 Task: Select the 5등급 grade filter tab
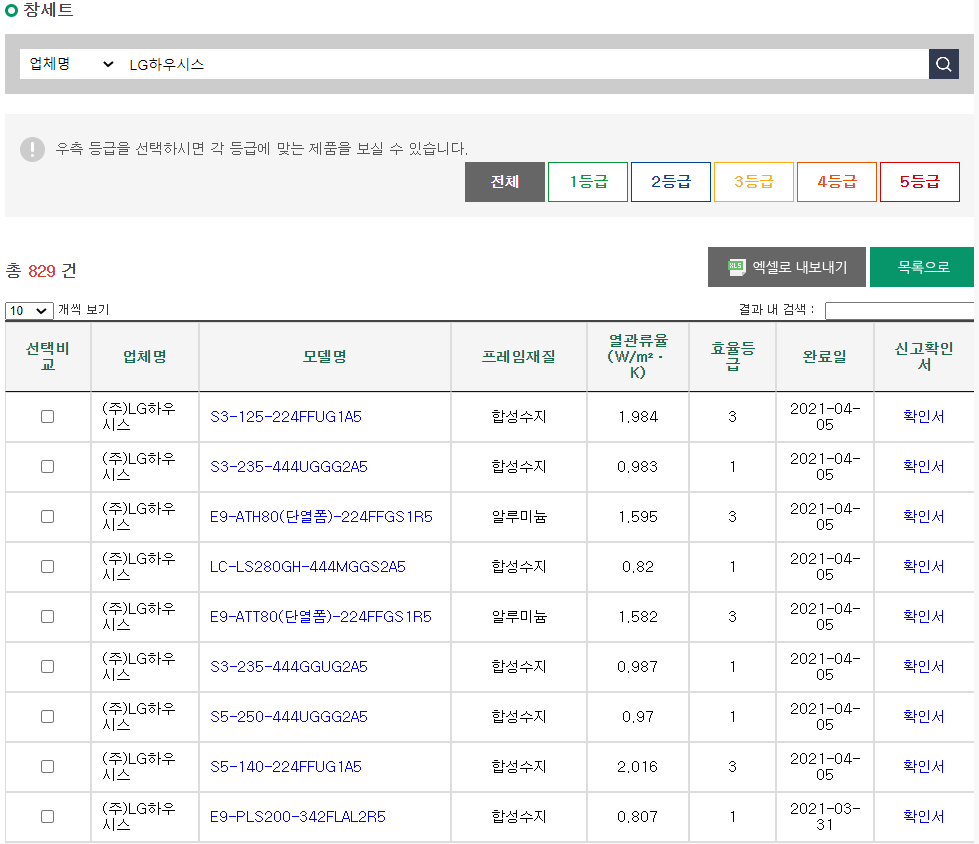(920, 182)
